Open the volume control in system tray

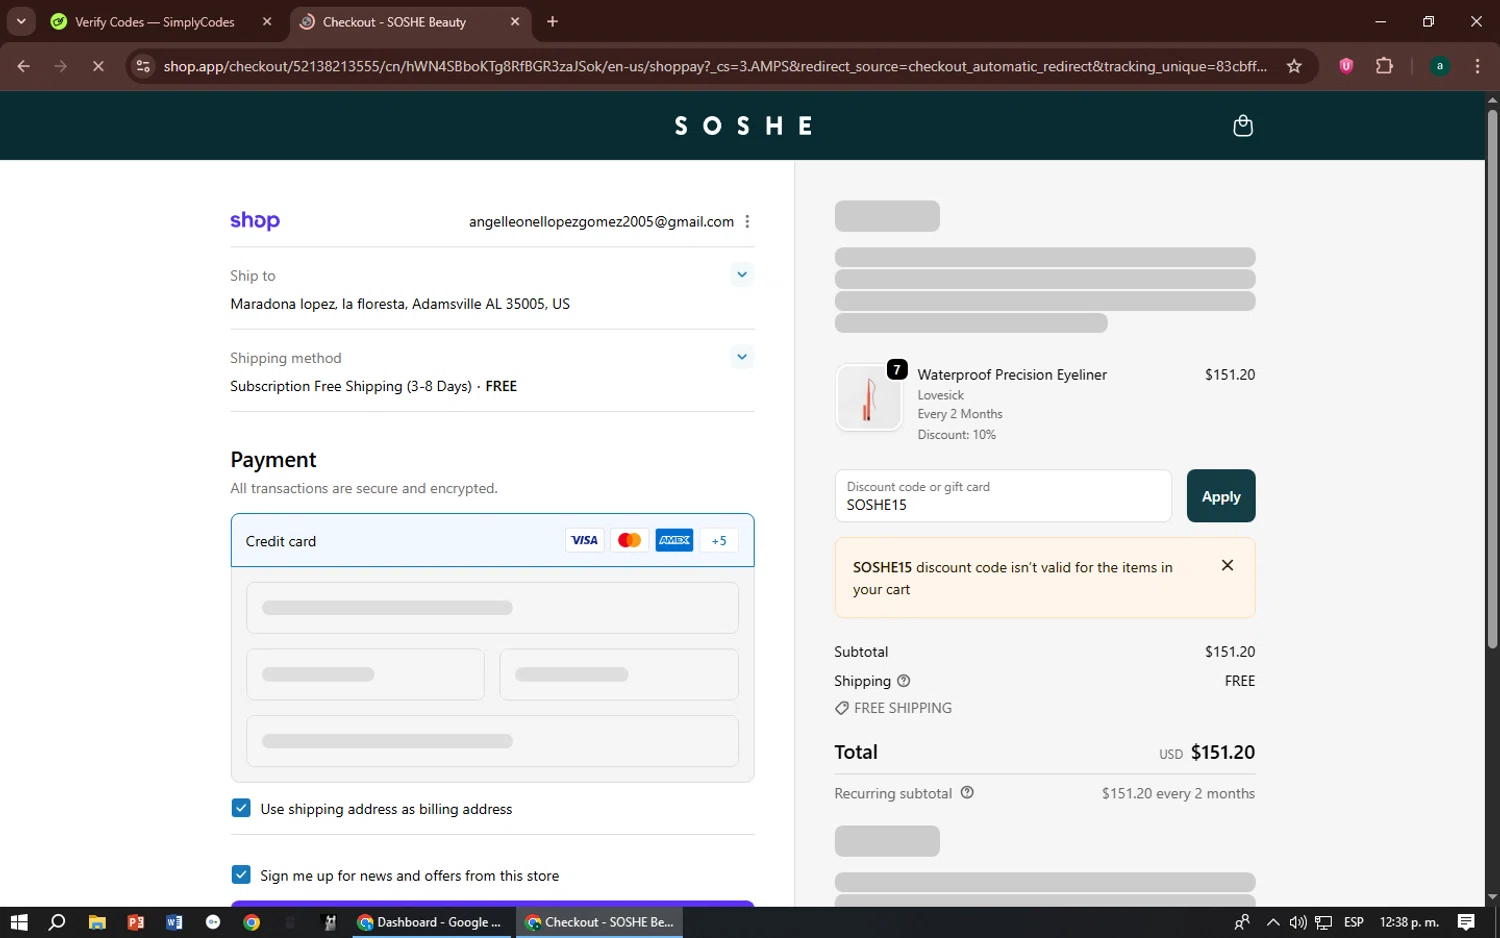point(1298,922)
